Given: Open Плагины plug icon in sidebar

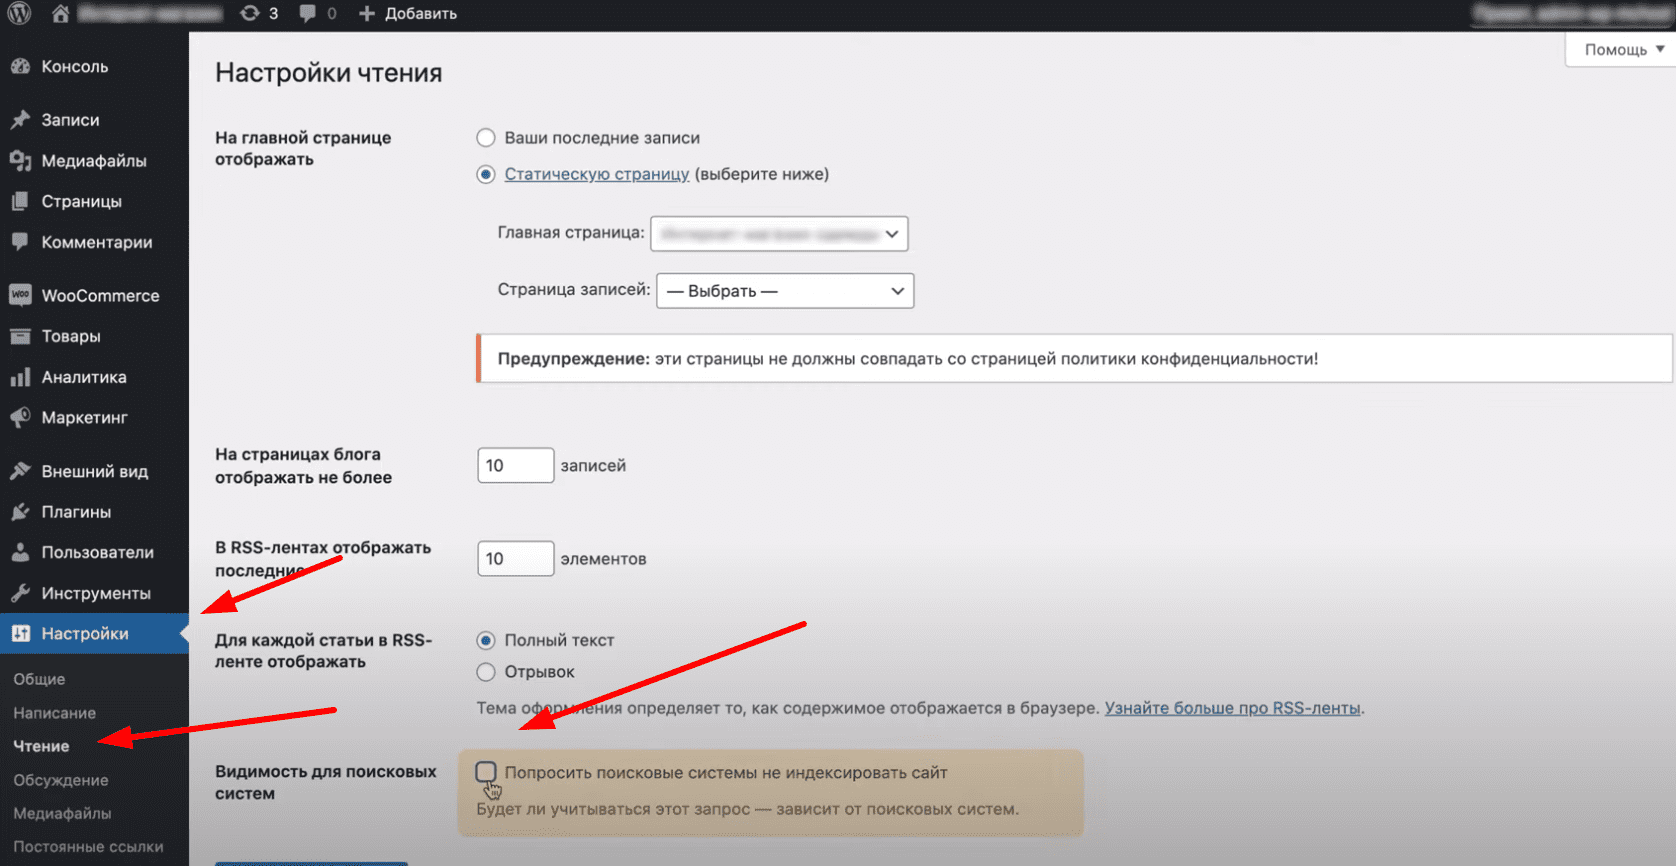Looking at the screenshot, I should click(20, 512).
